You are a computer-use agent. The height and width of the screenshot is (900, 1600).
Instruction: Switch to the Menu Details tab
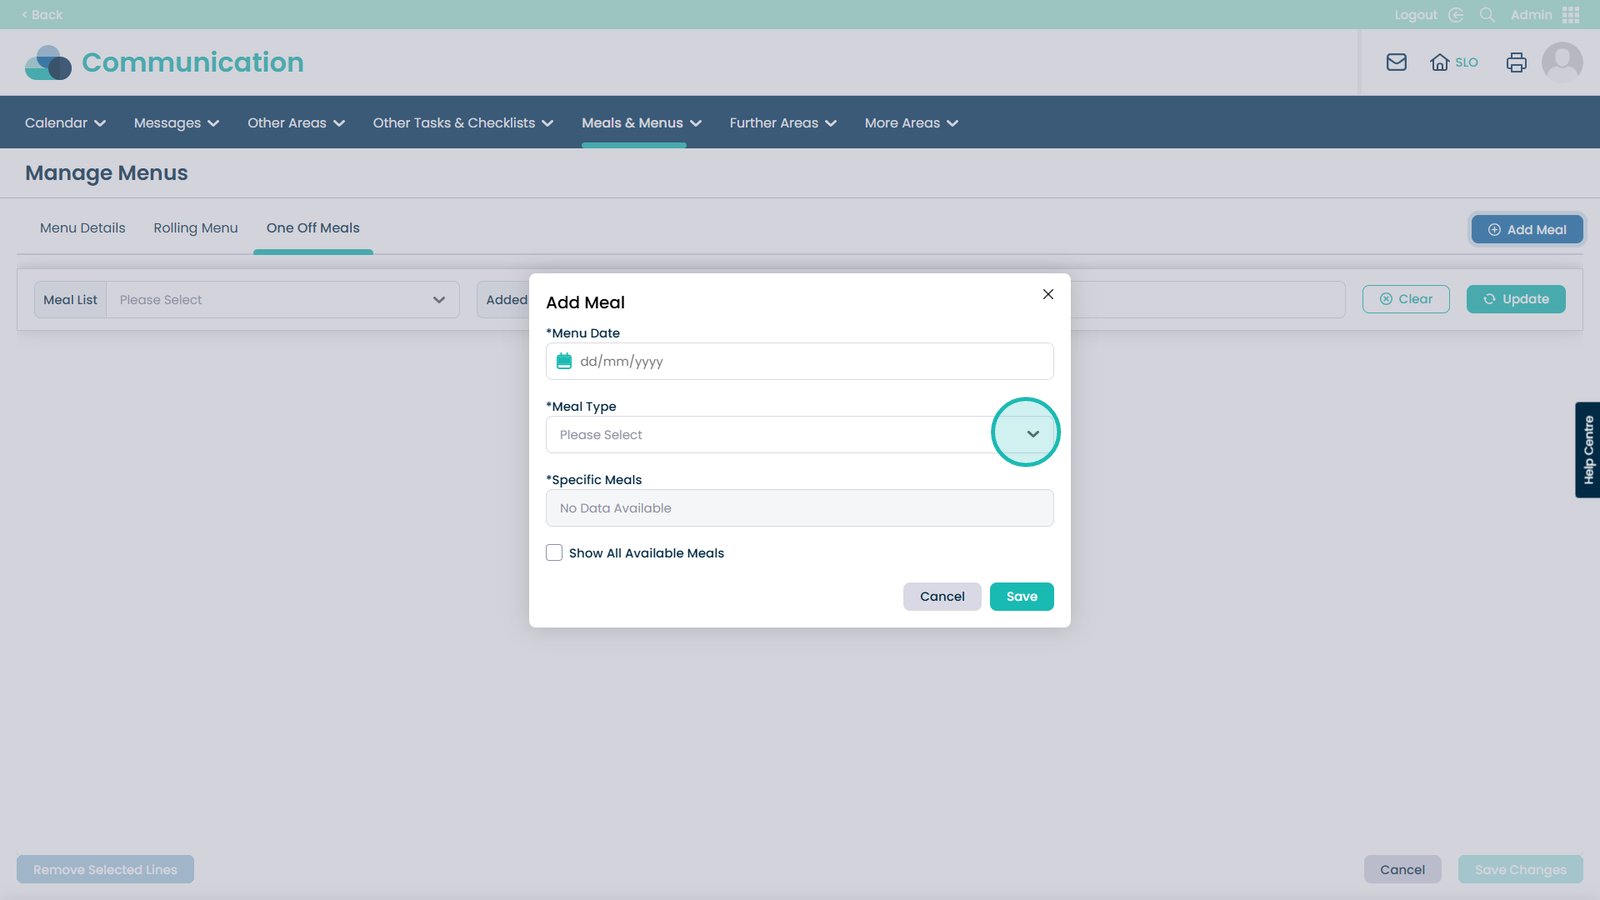tap(83, 228)
